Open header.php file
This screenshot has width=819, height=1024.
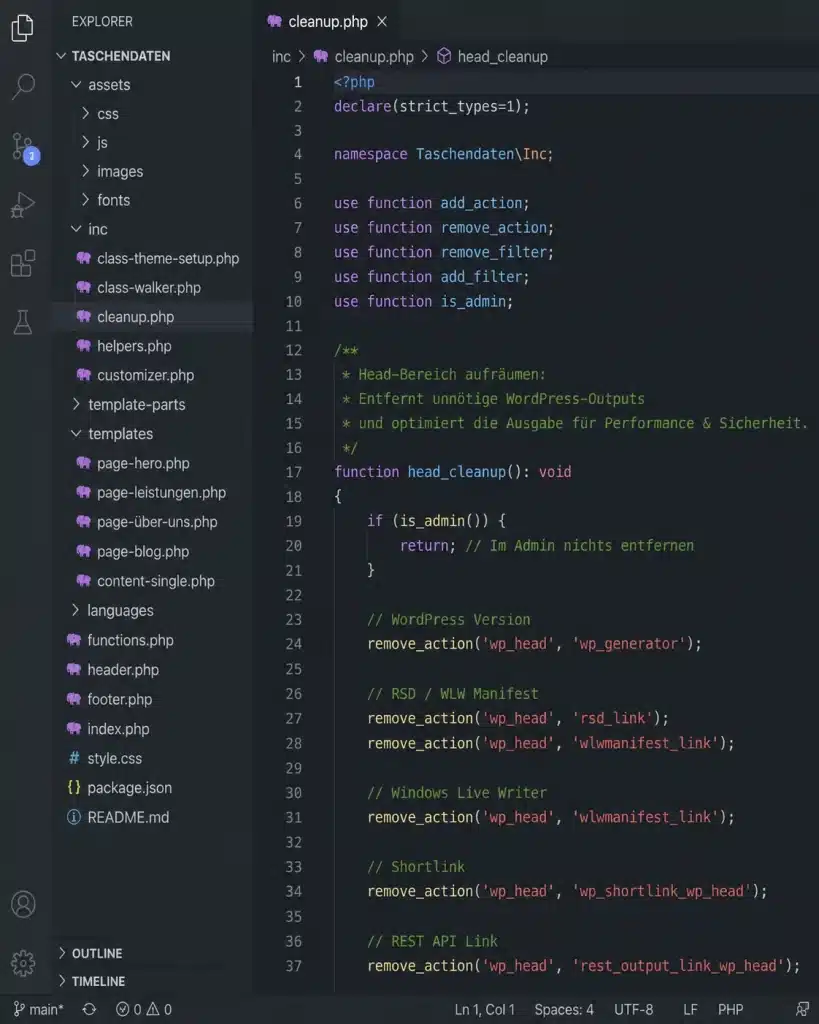point(112,669)
